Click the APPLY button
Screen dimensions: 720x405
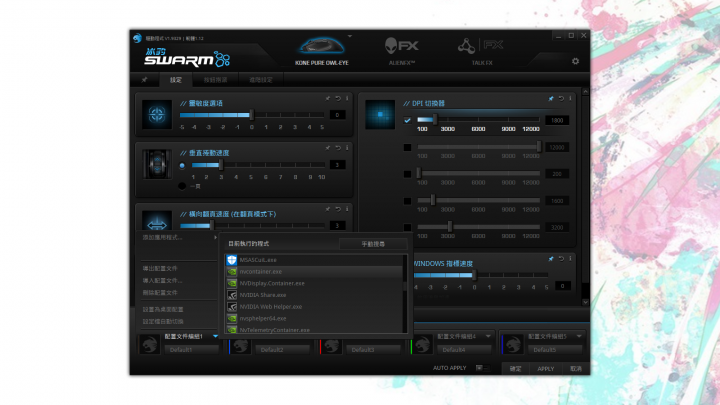pos(546,368)
